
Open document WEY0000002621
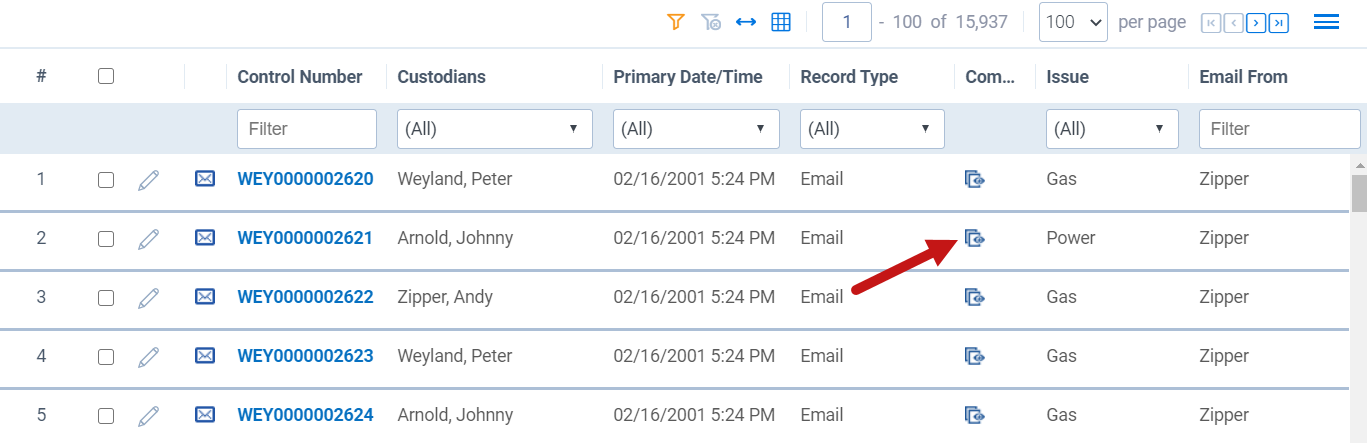305,239
